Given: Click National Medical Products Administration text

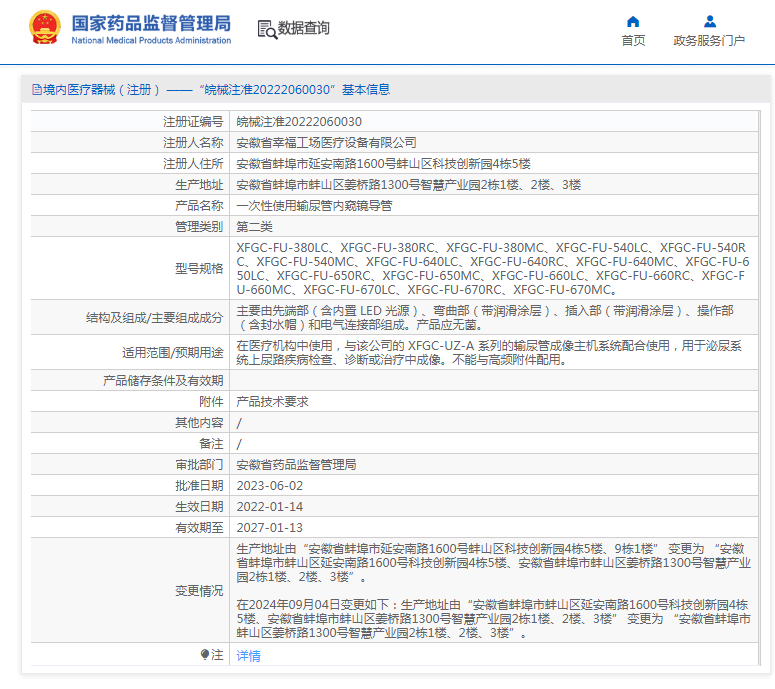Looking at the screenshot, I should tap(151, 41).
